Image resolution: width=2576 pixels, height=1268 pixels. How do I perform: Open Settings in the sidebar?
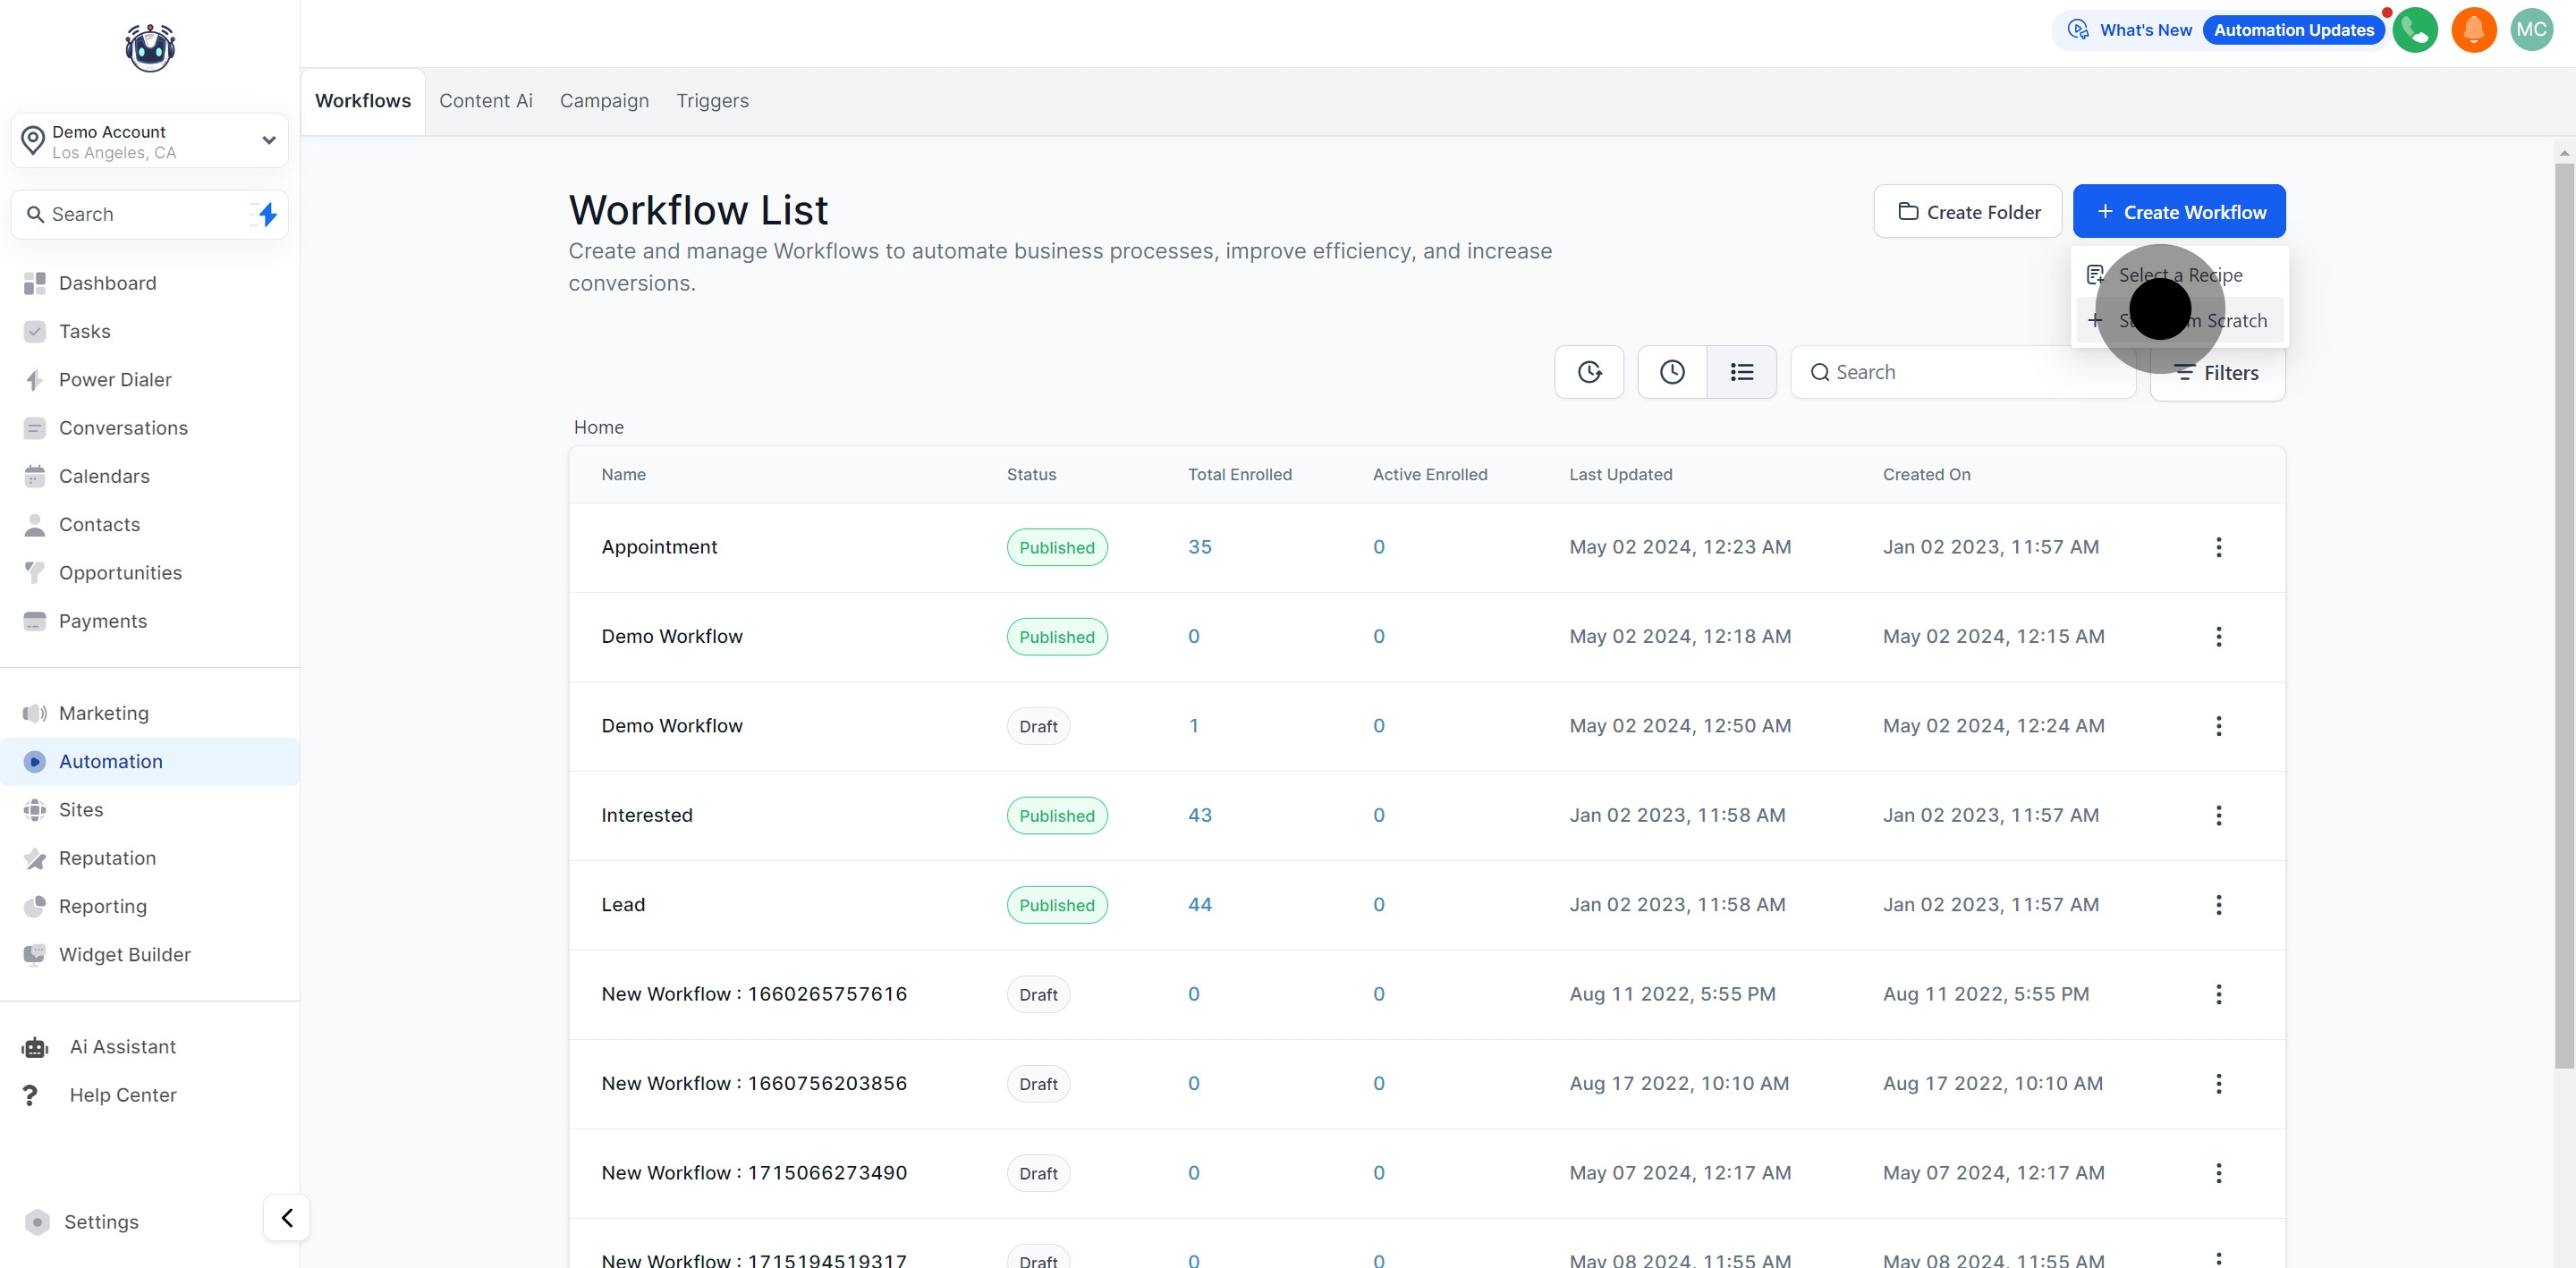pyautogui.click(x=101, y=1222)
